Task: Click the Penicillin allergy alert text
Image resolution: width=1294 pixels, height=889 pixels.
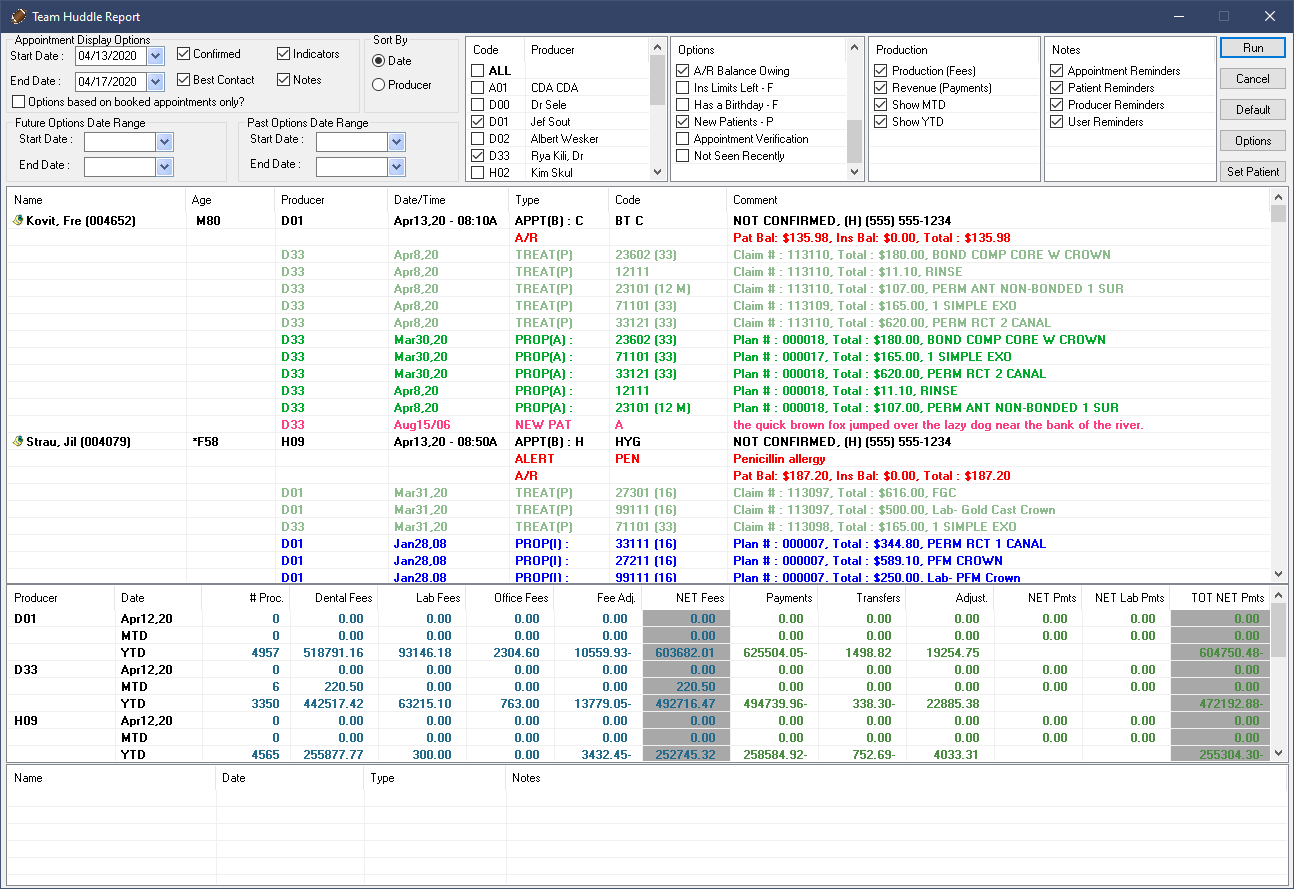Action: tap(781, 459)
